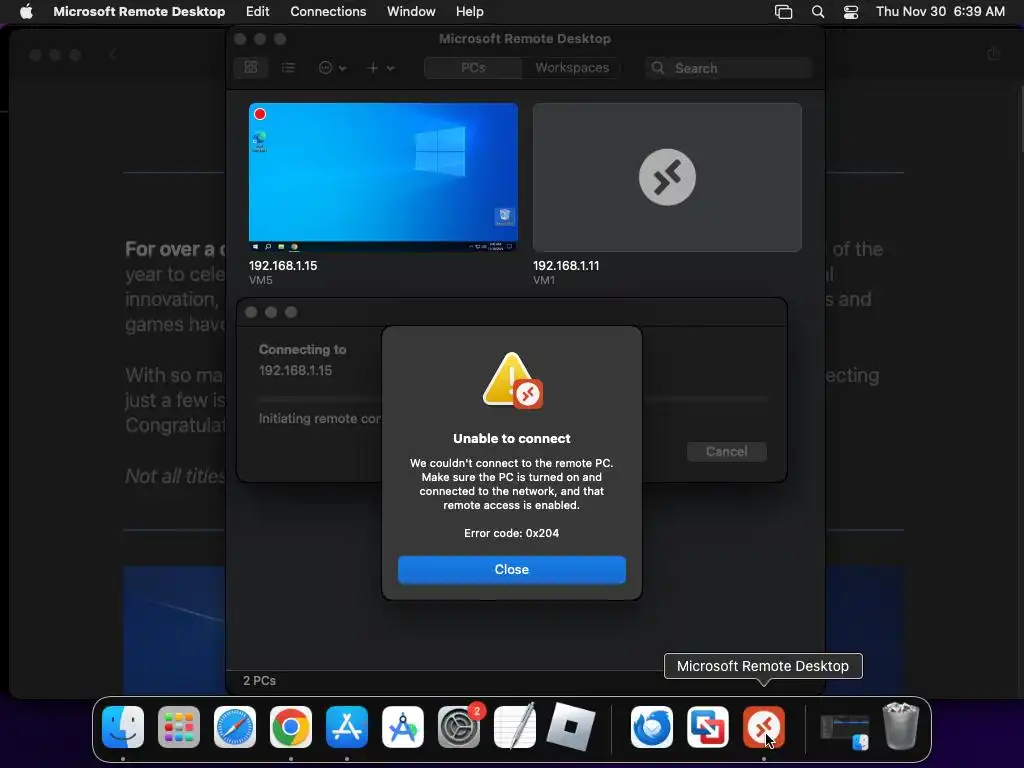The height and width of the screenshot is (768, 1024).
Task: Switch to grid view of PCs
Action: pyautogui.click(x=251, y=68)
